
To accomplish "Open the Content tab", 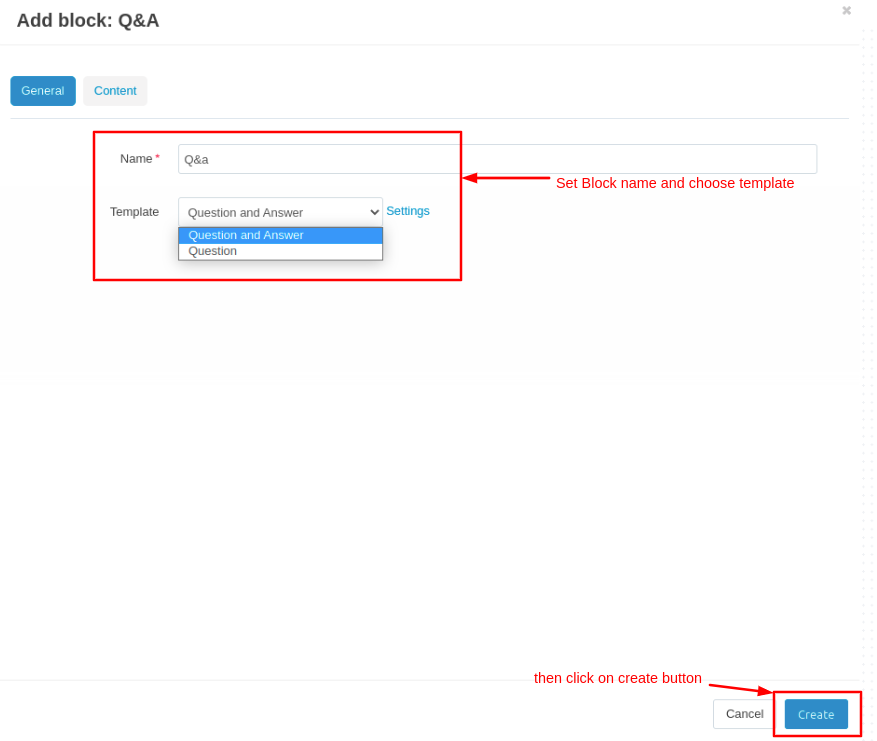I will [x=115, y=91].
